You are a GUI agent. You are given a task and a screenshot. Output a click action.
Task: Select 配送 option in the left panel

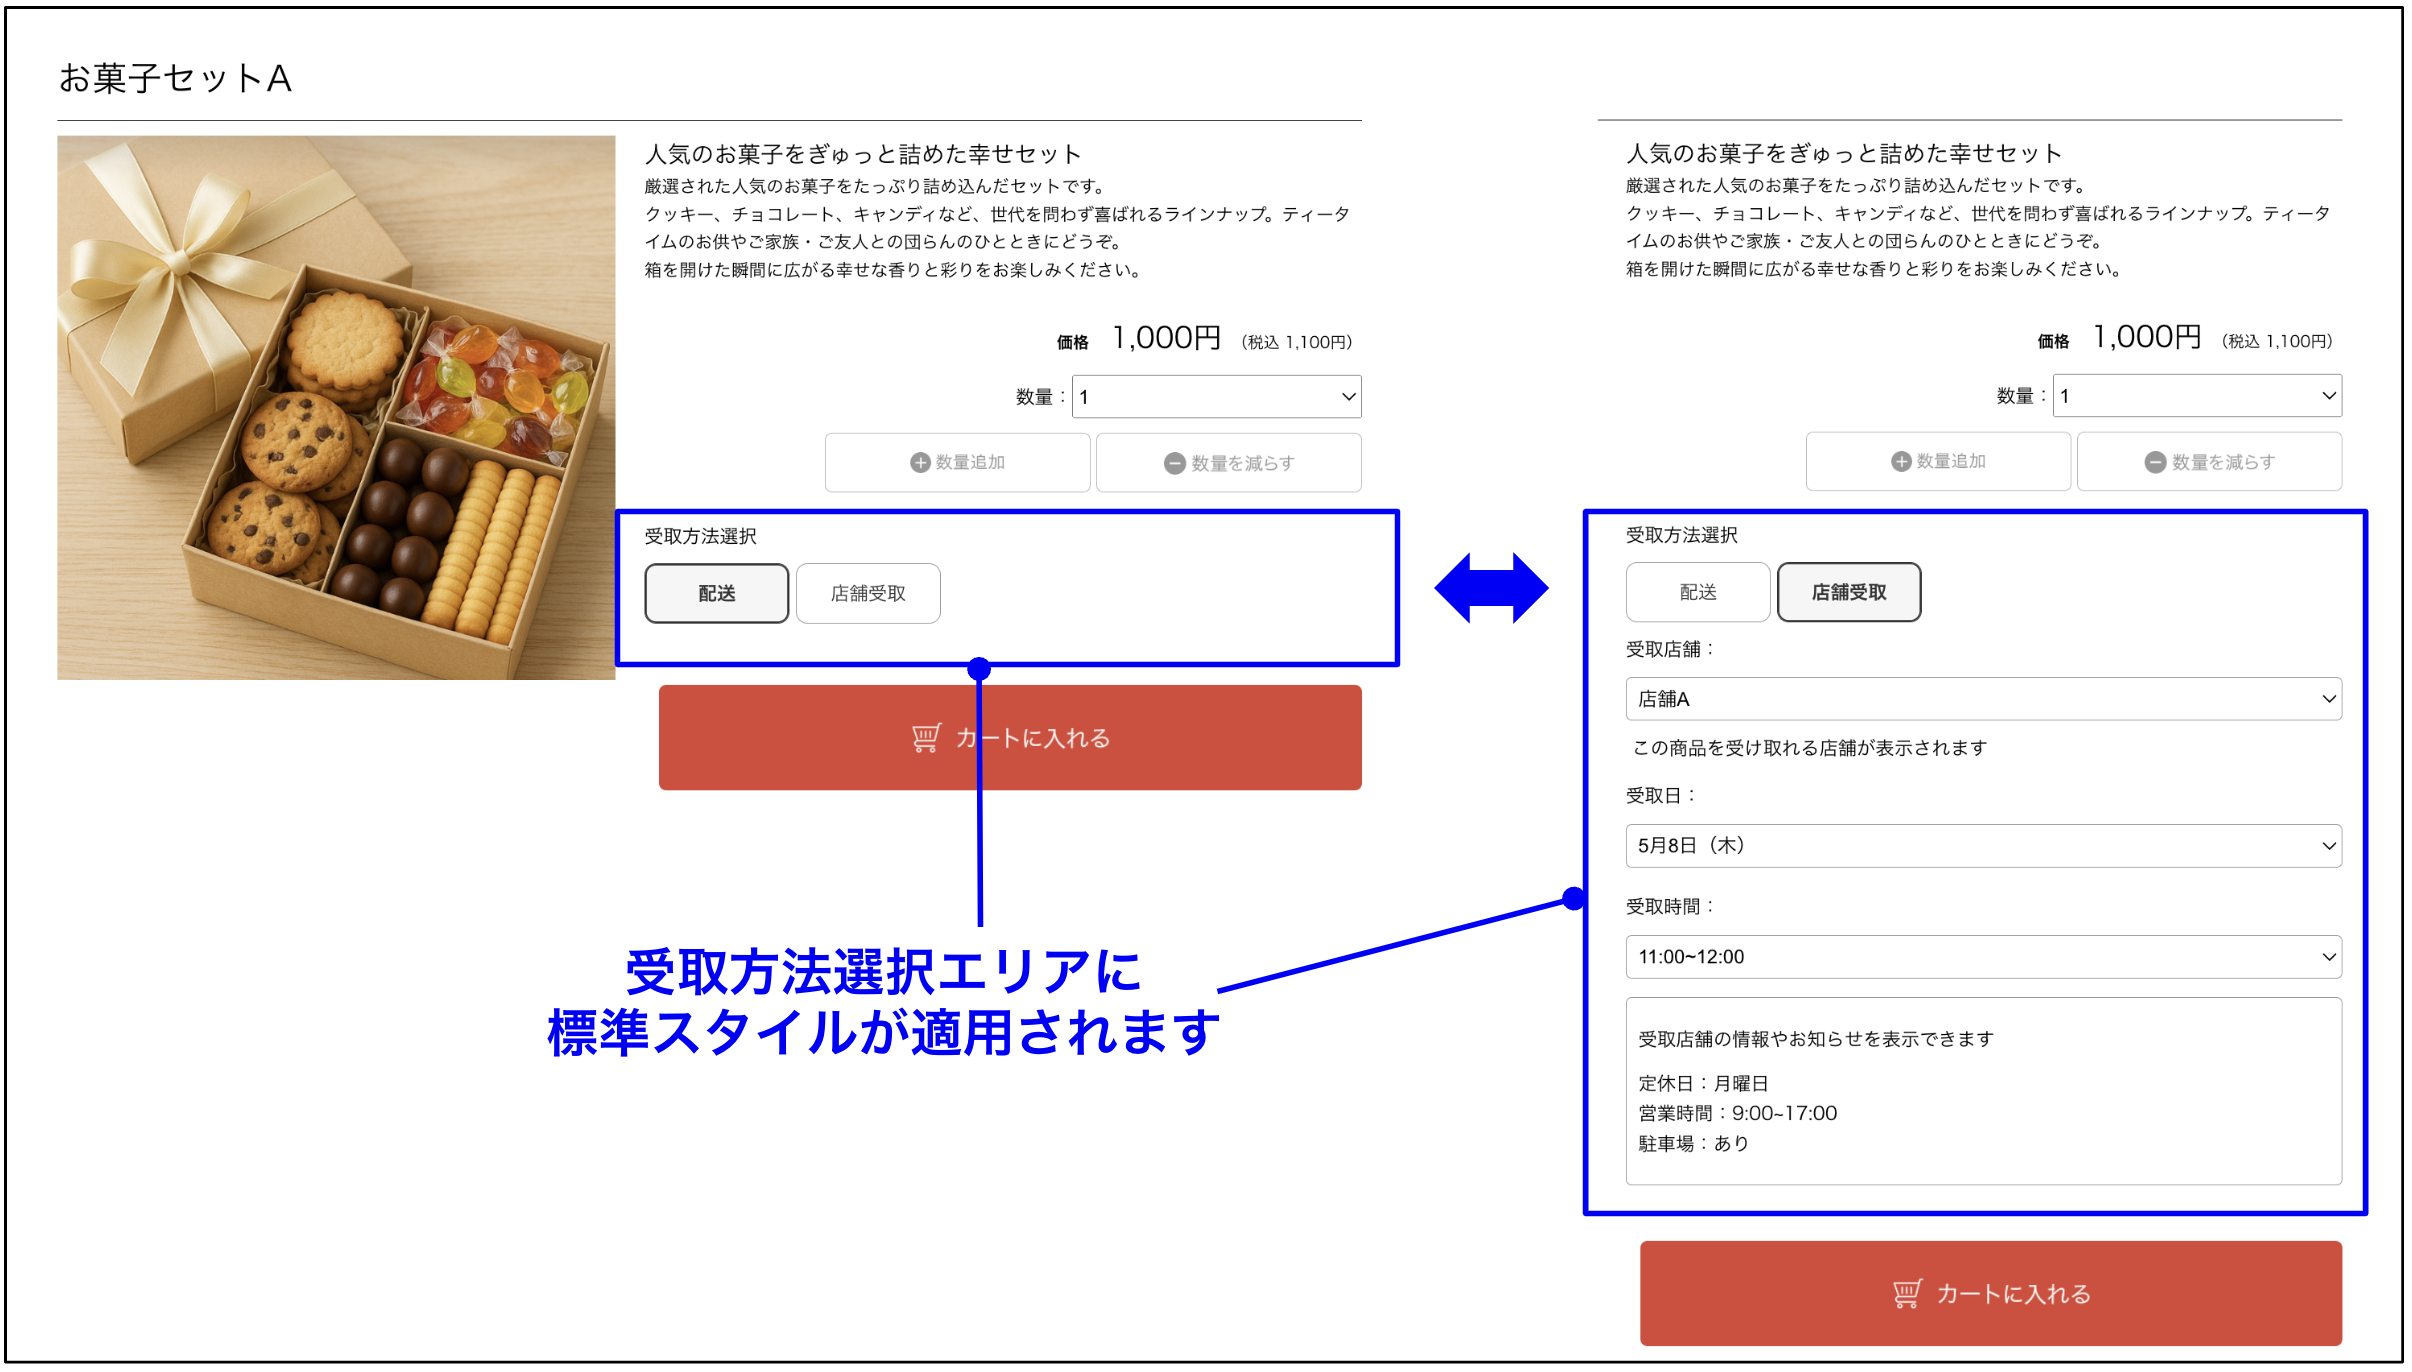click(717, 593)
